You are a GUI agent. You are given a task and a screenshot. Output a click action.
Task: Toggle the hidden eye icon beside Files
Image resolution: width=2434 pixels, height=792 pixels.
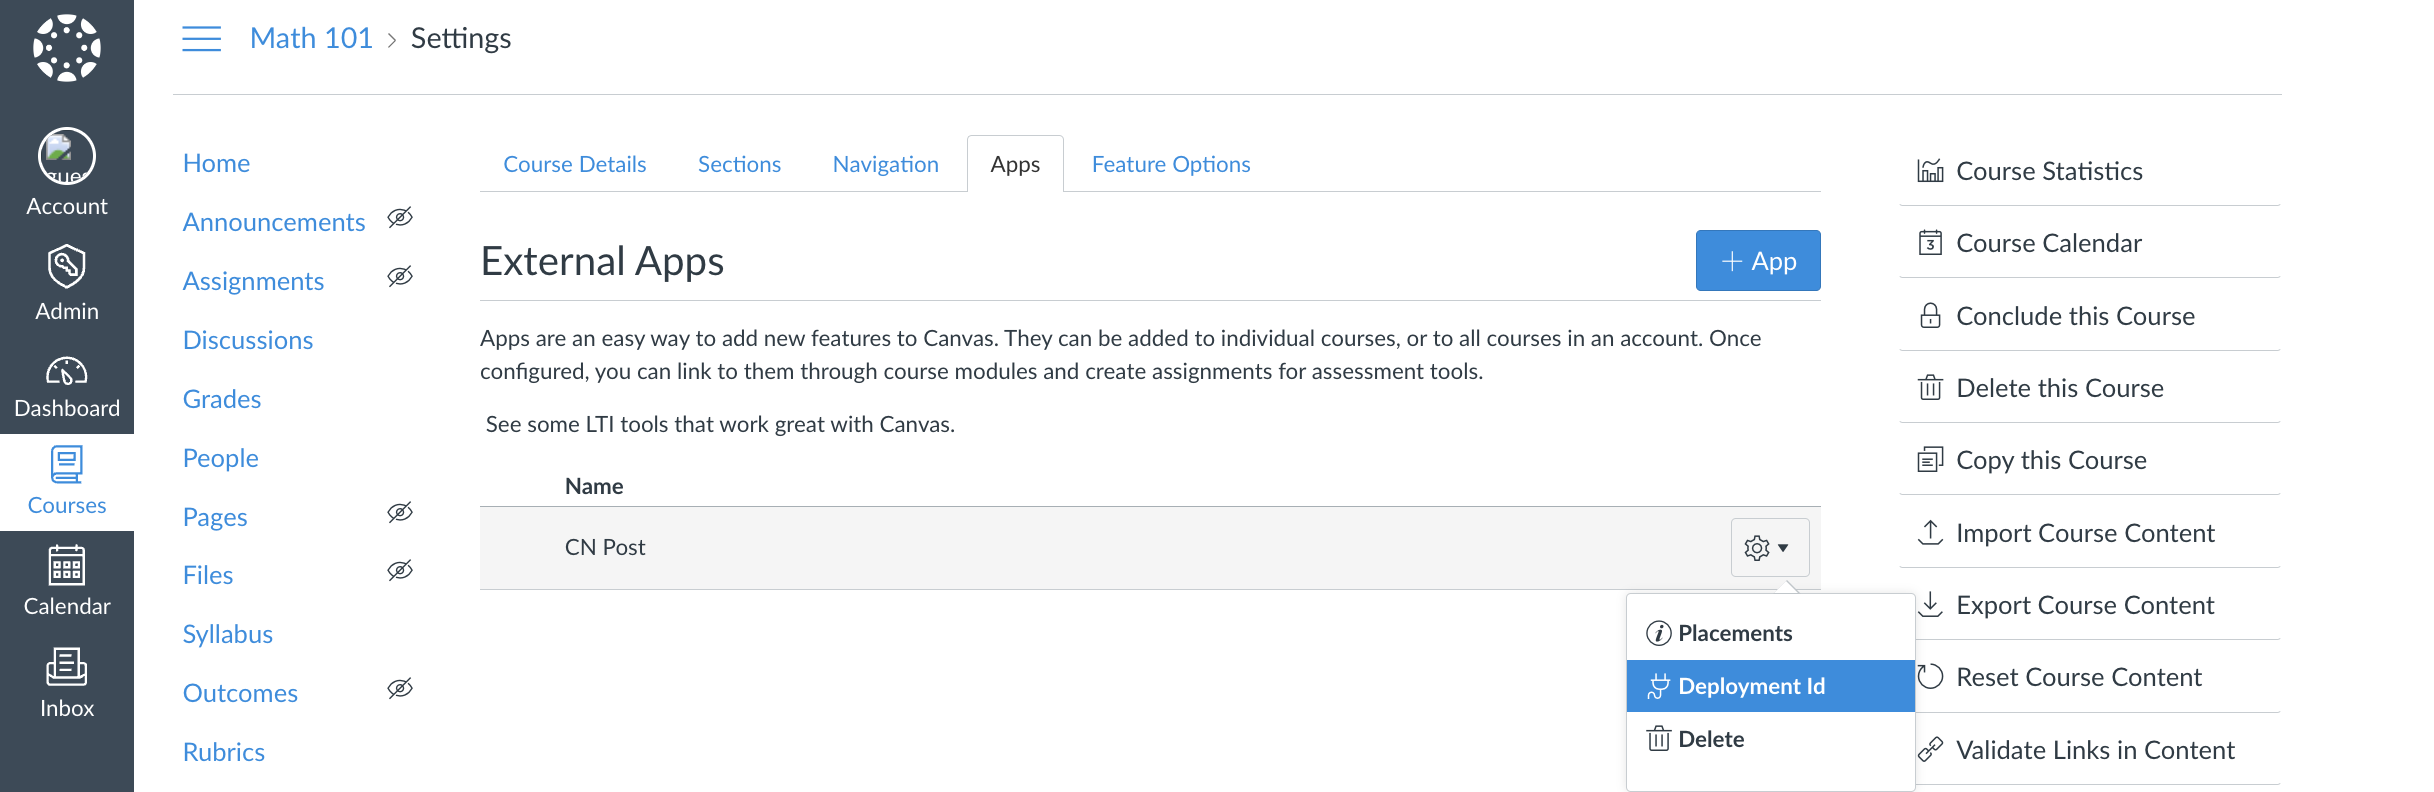(x=400, y=571)
